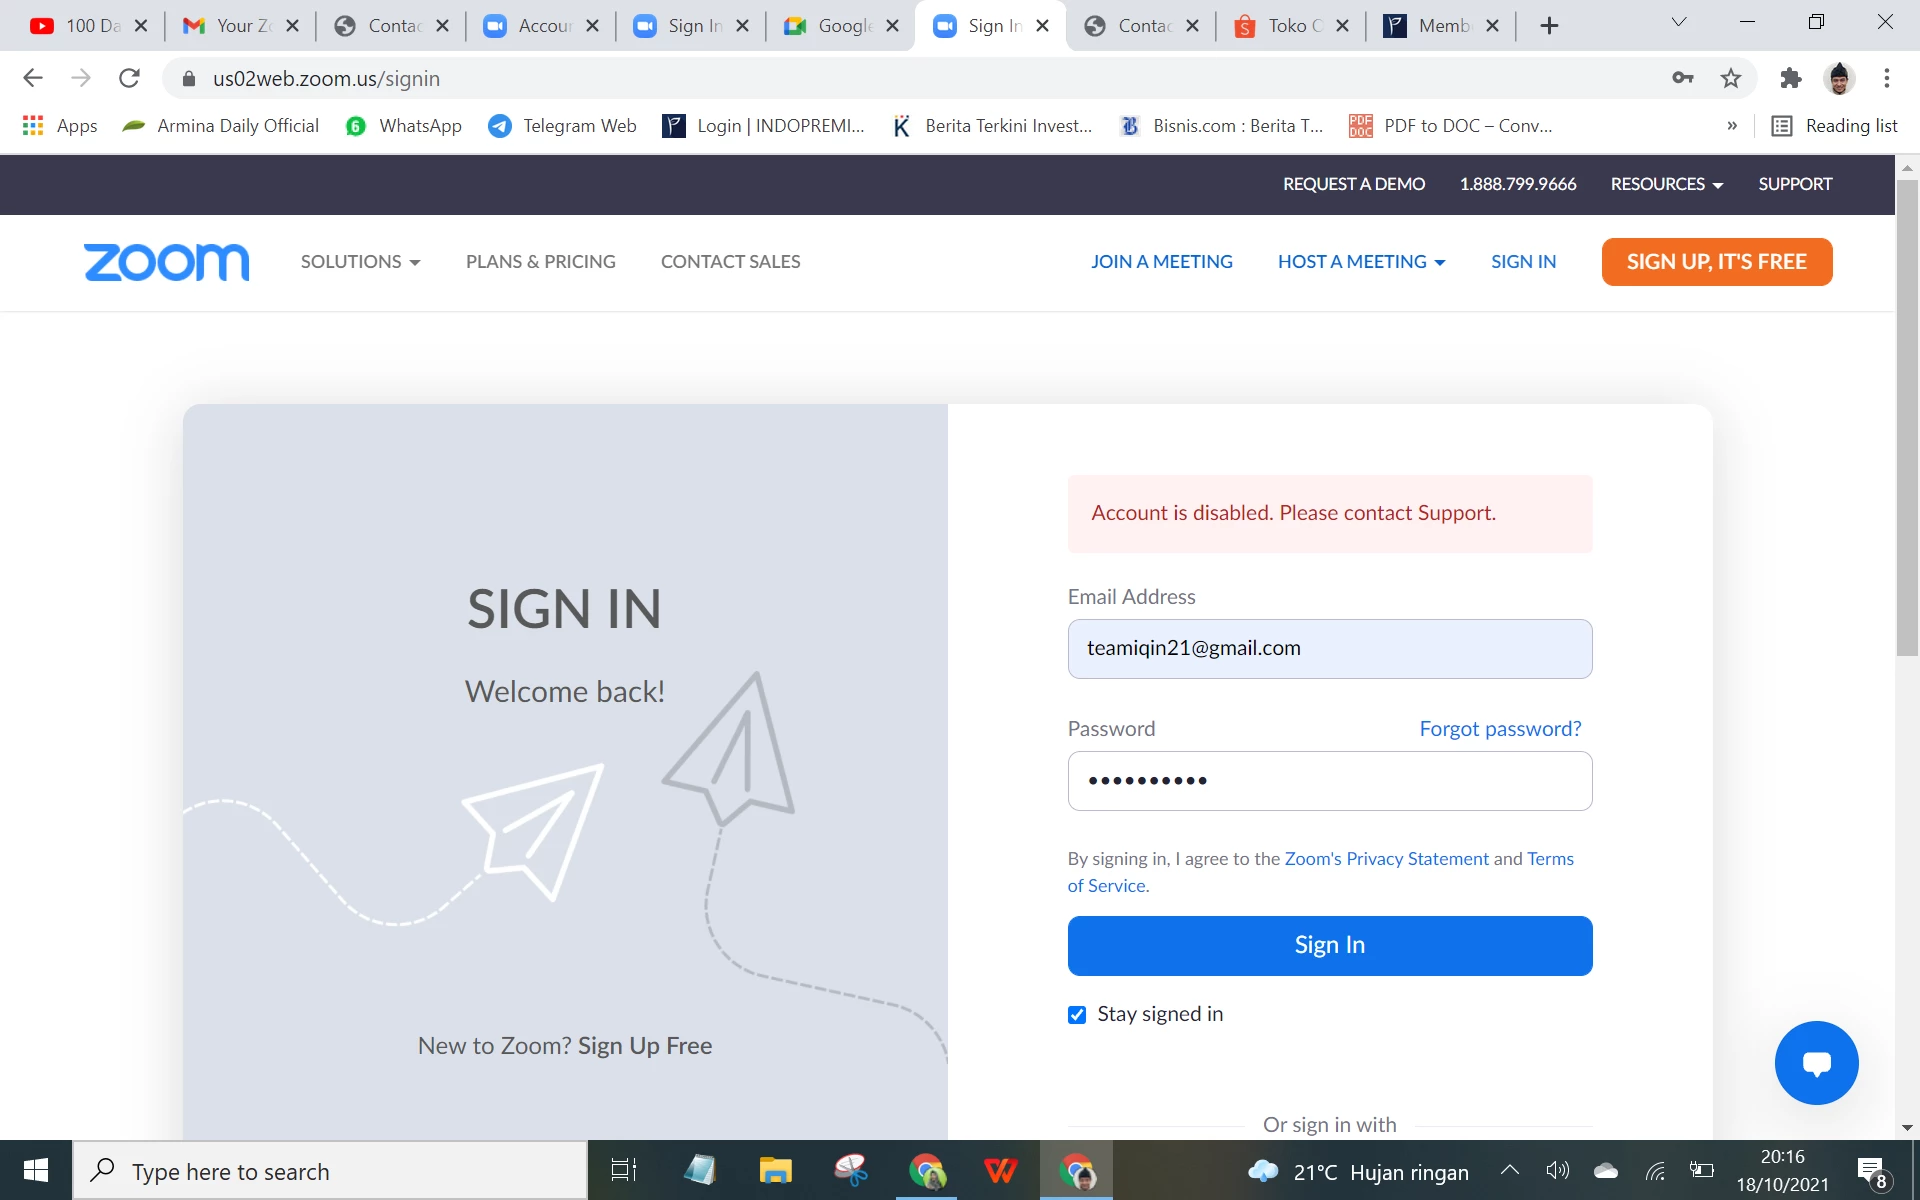This screenshot has height=1200, width=1920.
Task: Click the Zoom logo
Action: tap(167, 262)
